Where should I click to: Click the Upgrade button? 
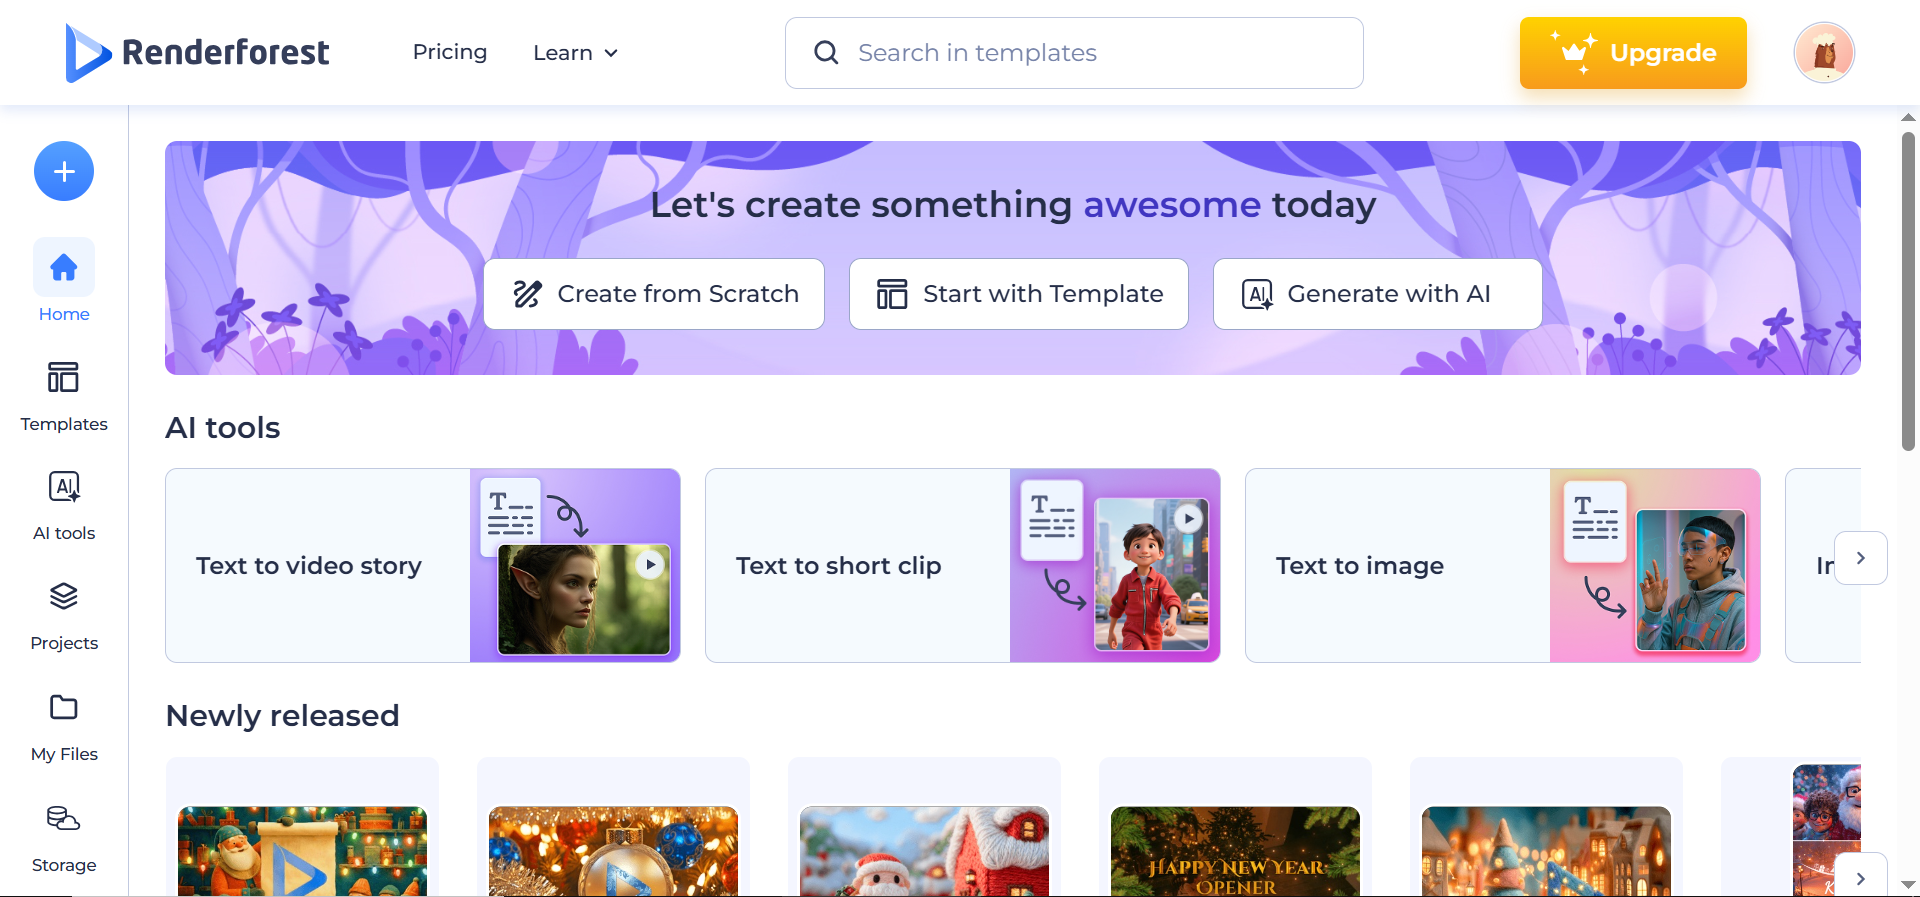point(1633,53)
